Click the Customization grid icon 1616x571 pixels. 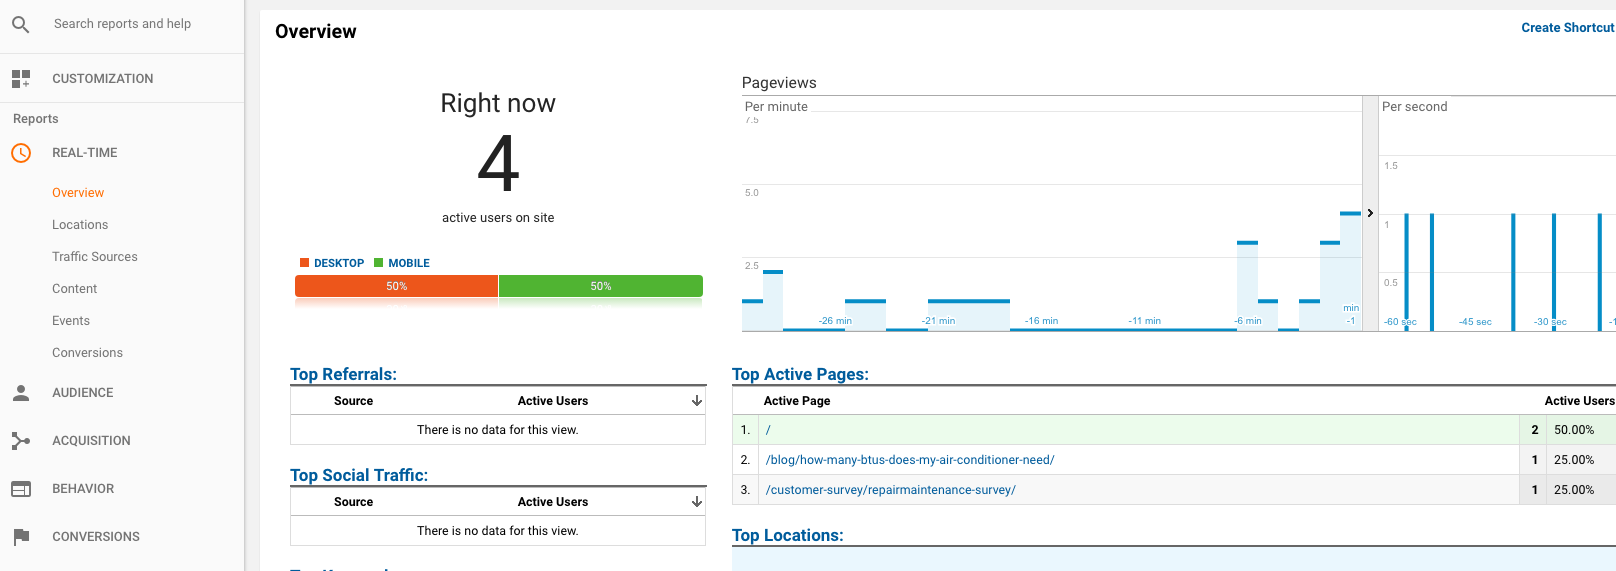click(x=21, y=78)
